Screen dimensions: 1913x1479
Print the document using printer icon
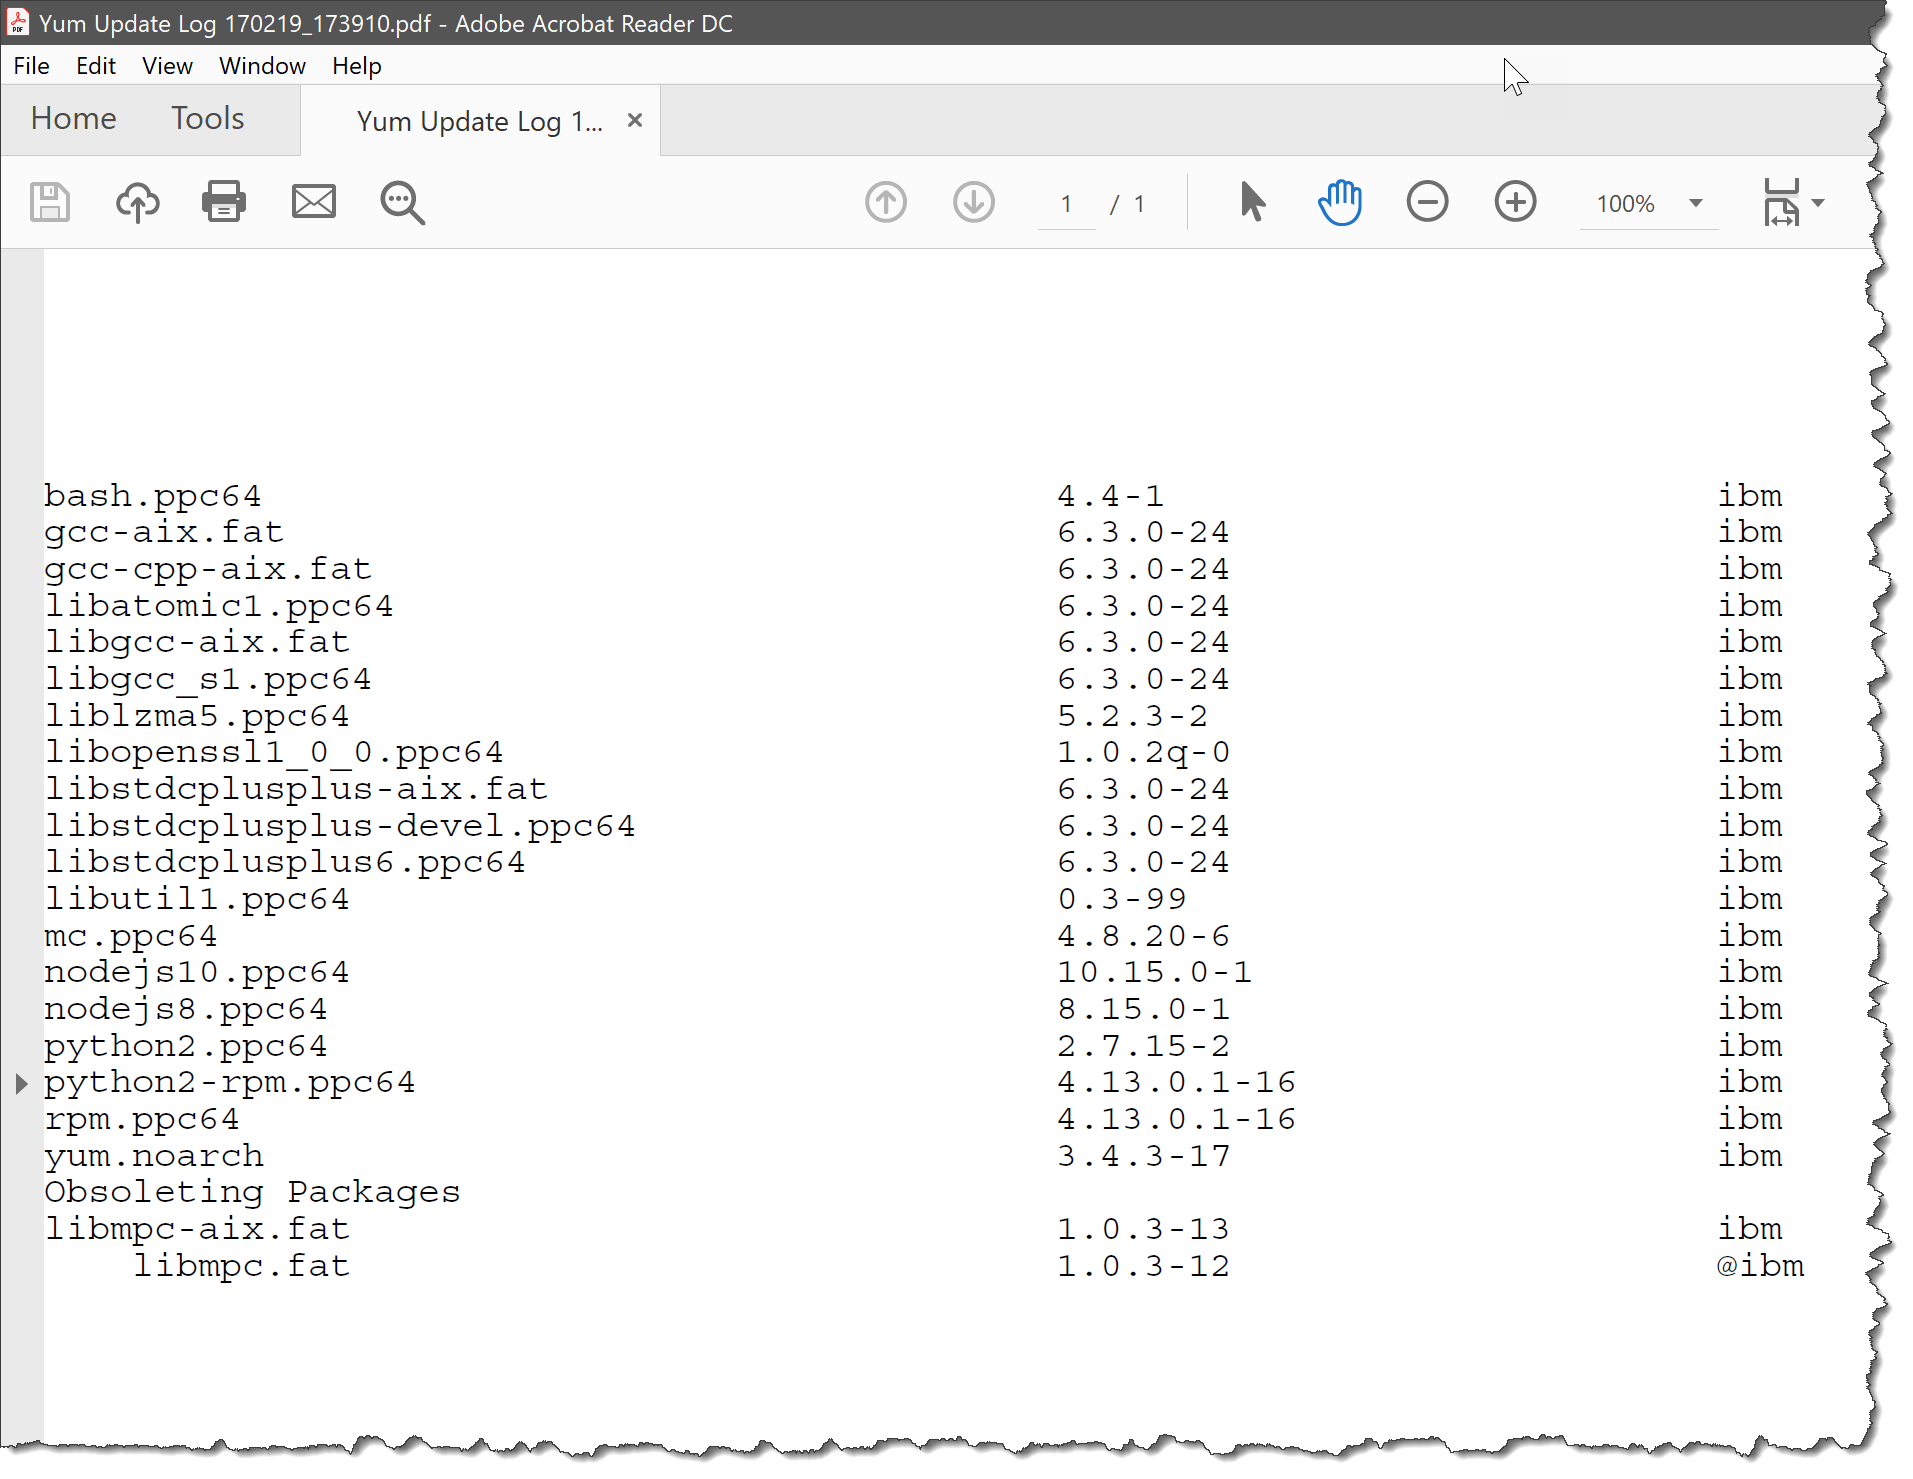point(224,203)
